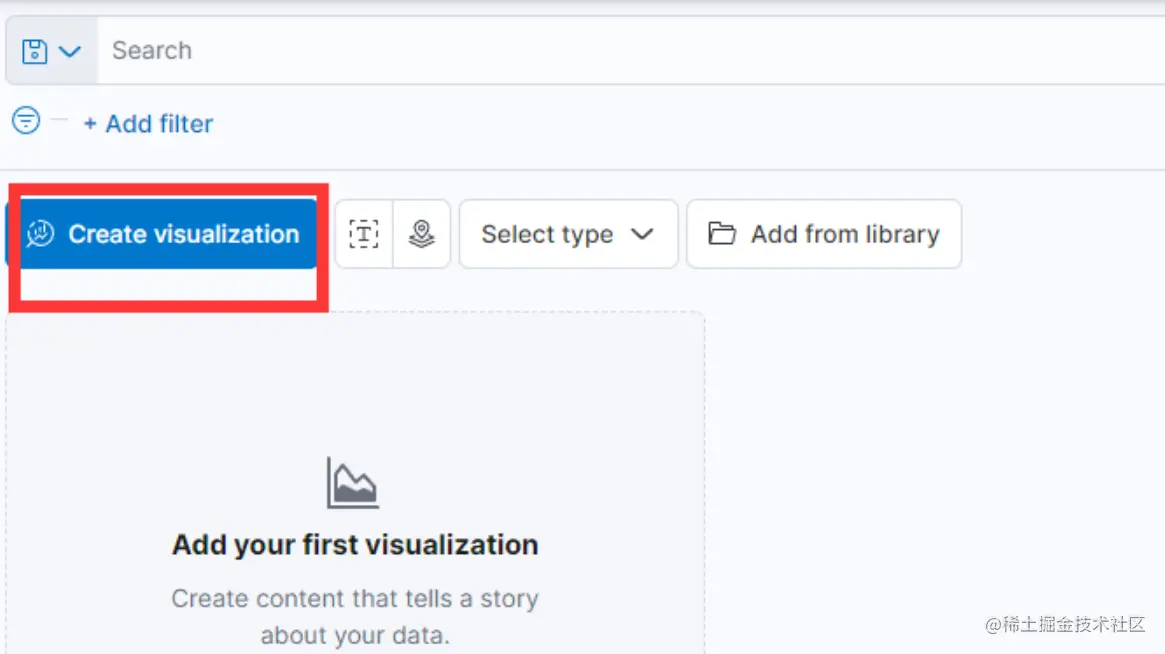Open the Select type dropdown
Image resolution: width=1165 pixels, height=654 pixels.
tap(568, 234)
